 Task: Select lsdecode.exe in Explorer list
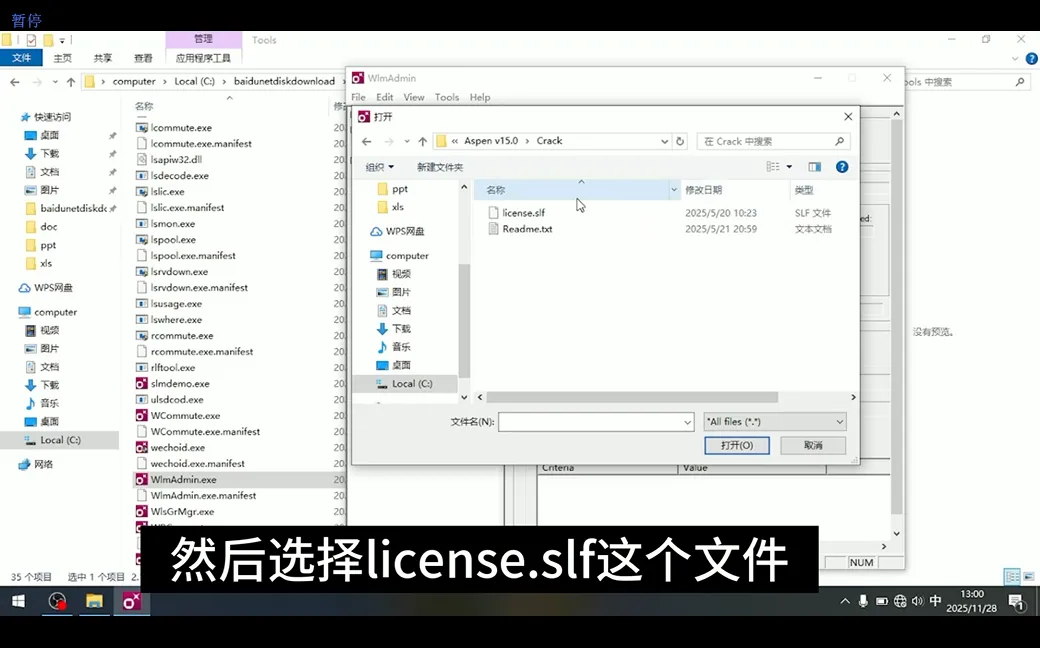pyautogui.click(x=180, y=176)
